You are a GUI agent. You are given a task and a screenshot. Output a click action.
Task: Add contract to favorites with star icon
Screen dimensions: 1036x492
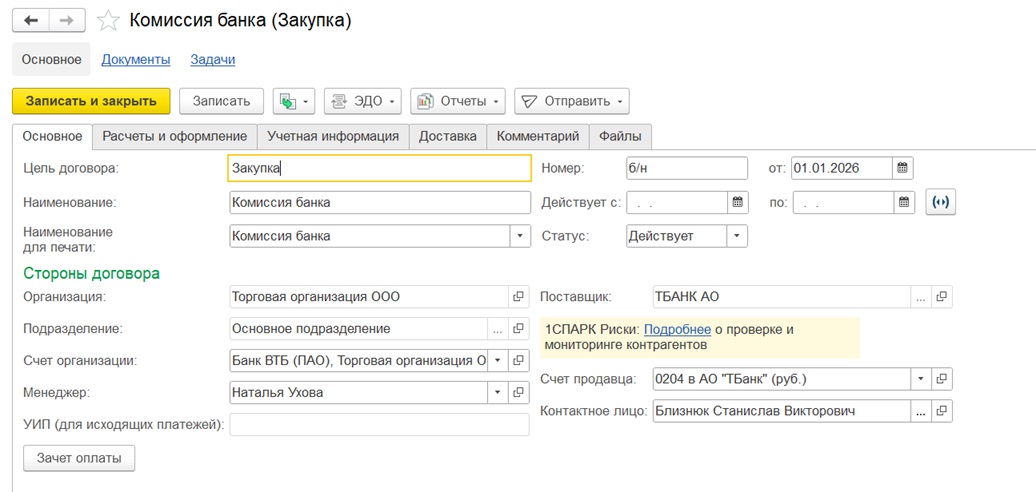pos(108,20)
